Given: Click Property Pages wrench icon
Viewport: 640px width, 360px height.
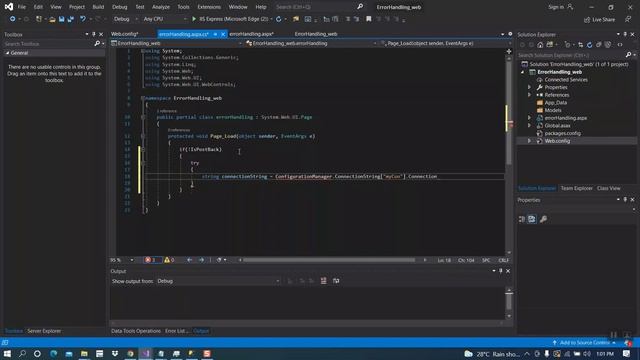Looking at the screenshot, I should (543, 219).
